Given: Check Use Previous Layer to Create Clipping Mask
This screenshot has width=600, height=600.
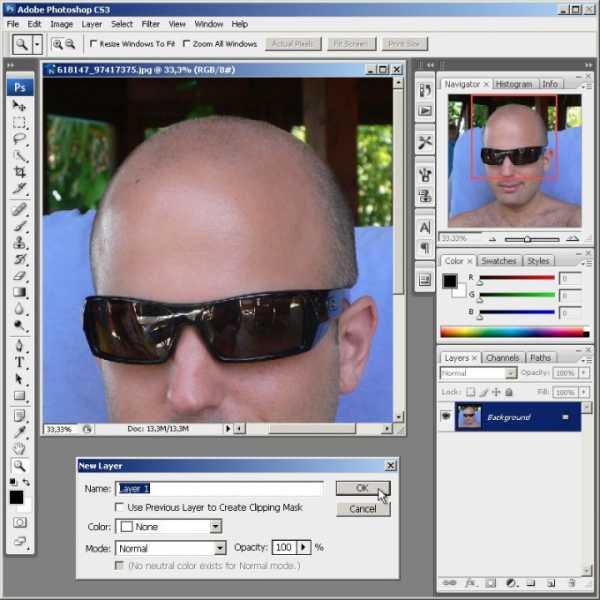Looking at the screenshot, I should 119,507.
